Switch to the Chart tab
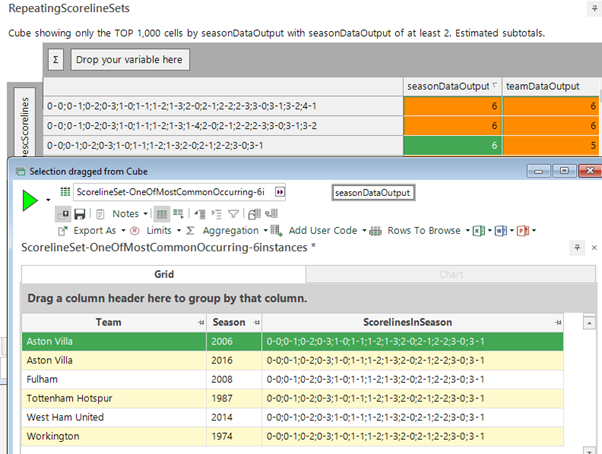 [451, 274]
